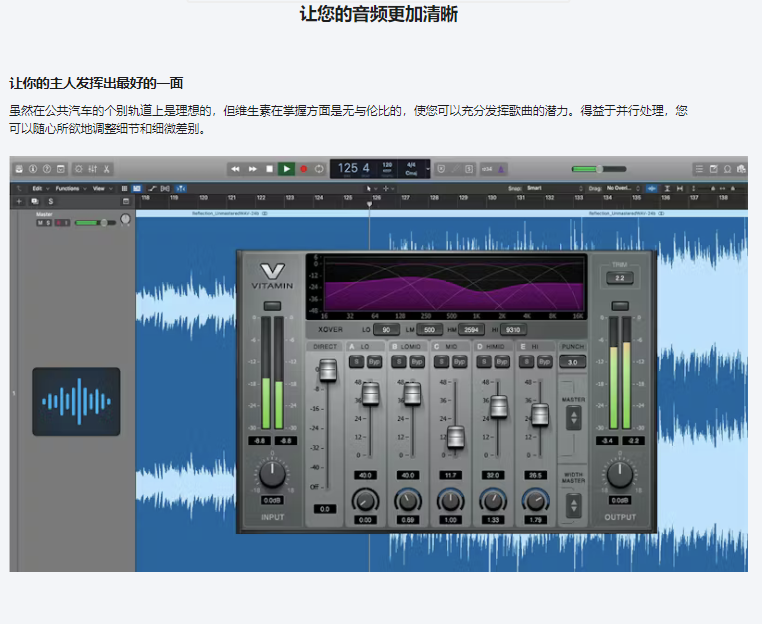Click the audio waveform track icon thumbnail
The image size is (762, 624).
tap(76, 401)
